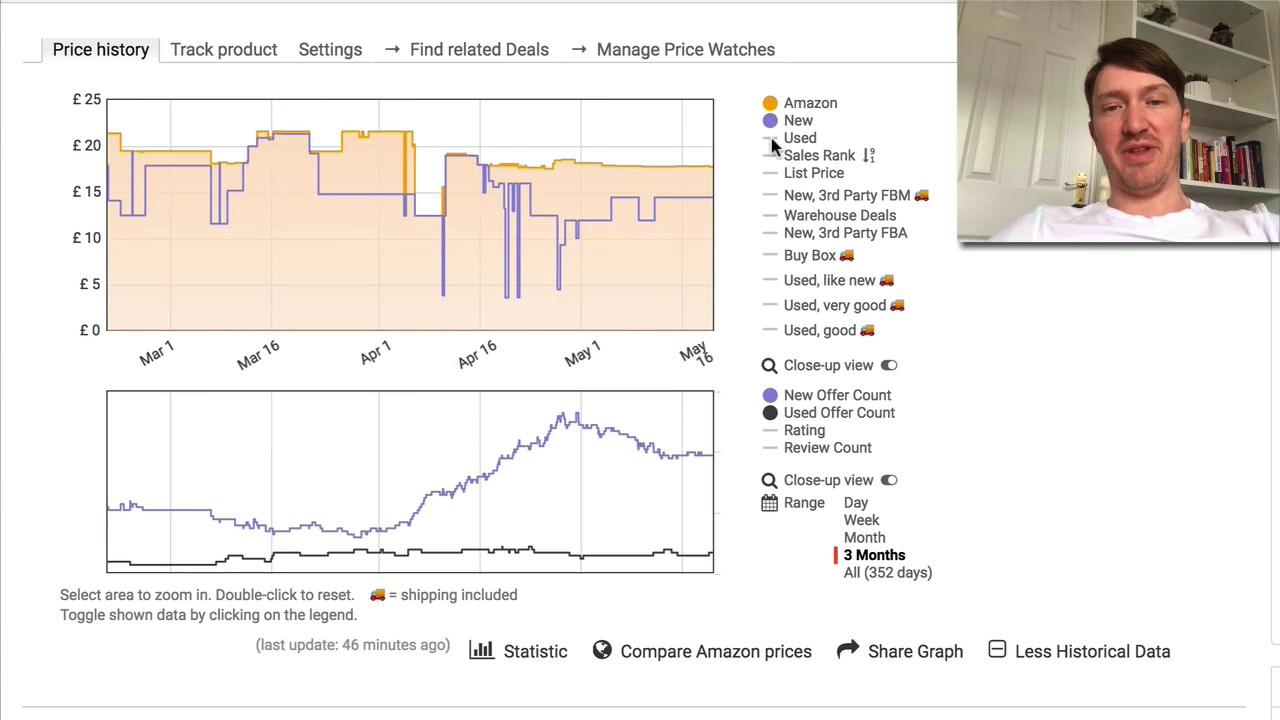Click the globe icon for Compare Amazon prices
The height and width of the screenshot is (720, 1280).
[x=602, y=650]
